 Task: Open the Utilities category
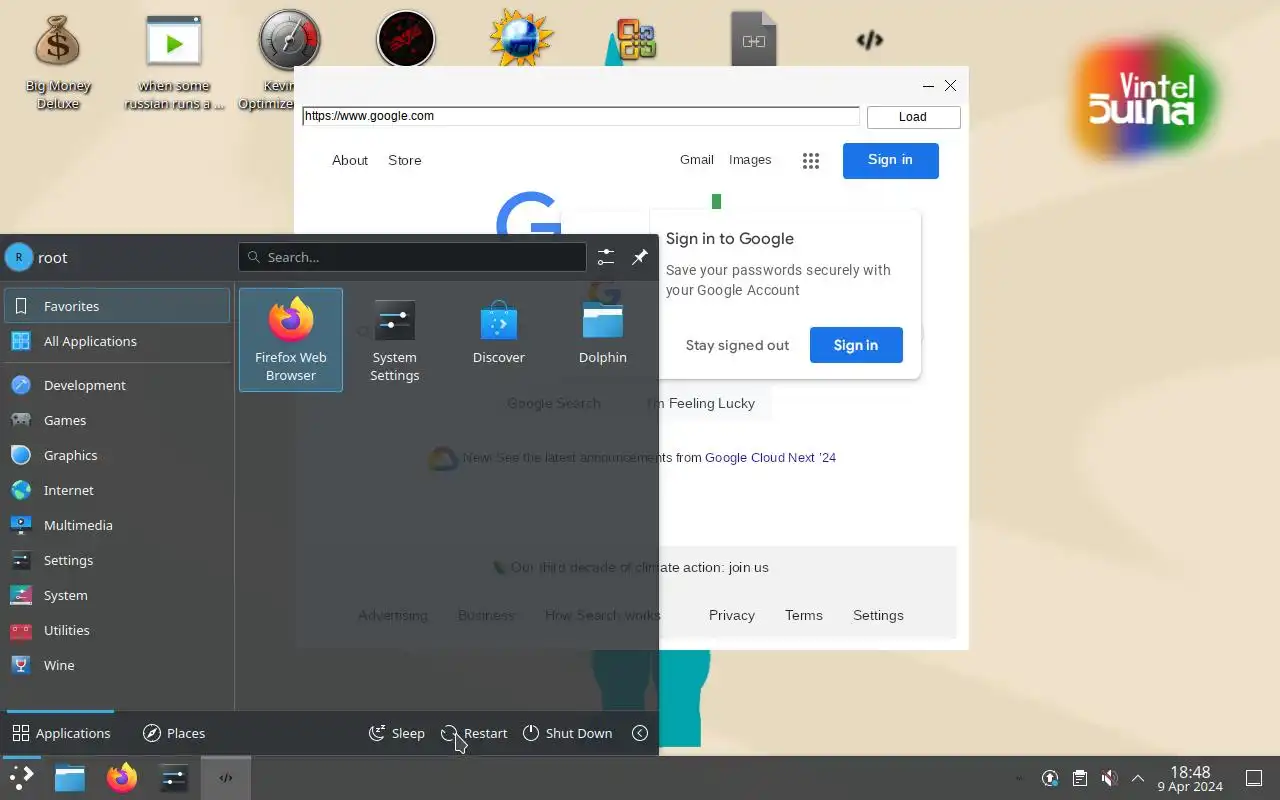(x=117, y=630)
